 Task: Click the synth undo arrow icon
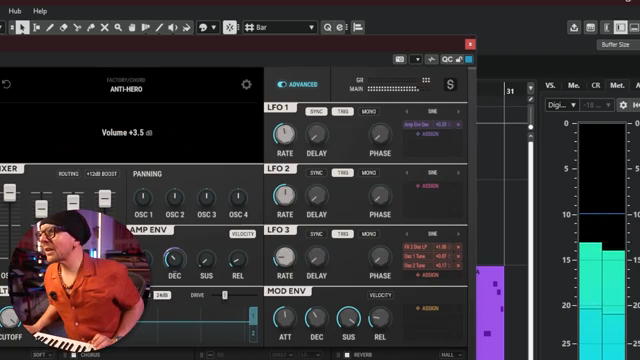[x=6, y=84]
